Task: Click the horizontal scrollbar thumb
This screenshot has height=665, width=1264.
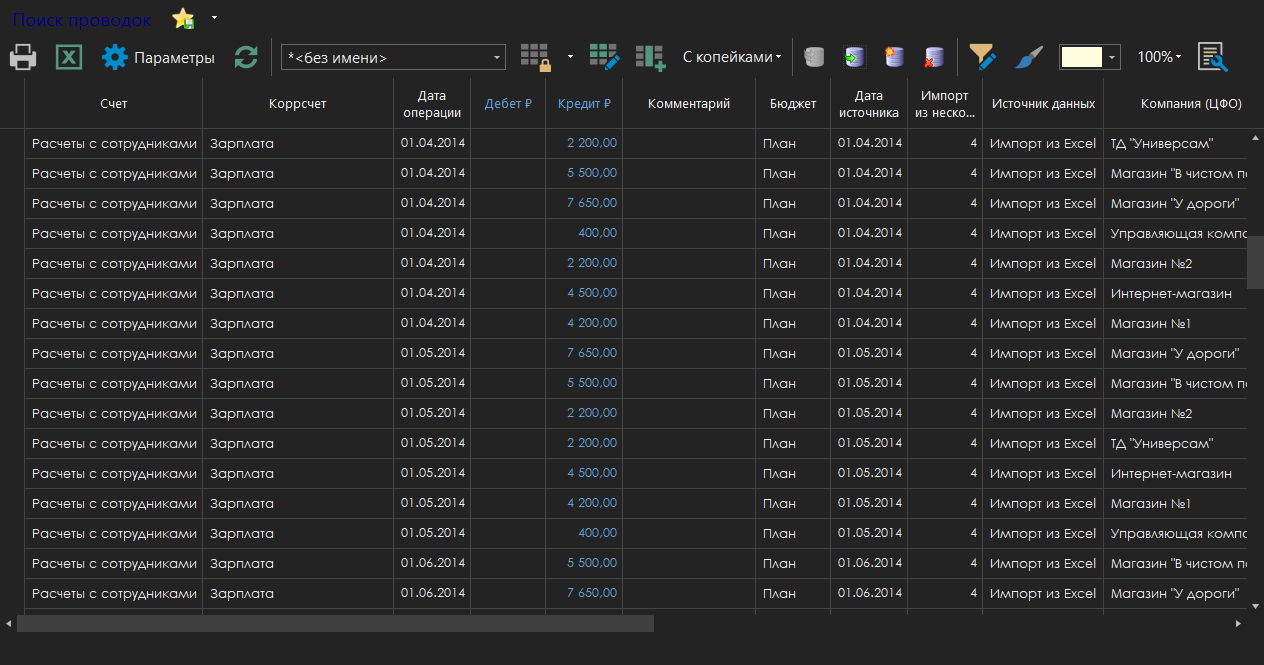Action: click(x=335, y=623)
